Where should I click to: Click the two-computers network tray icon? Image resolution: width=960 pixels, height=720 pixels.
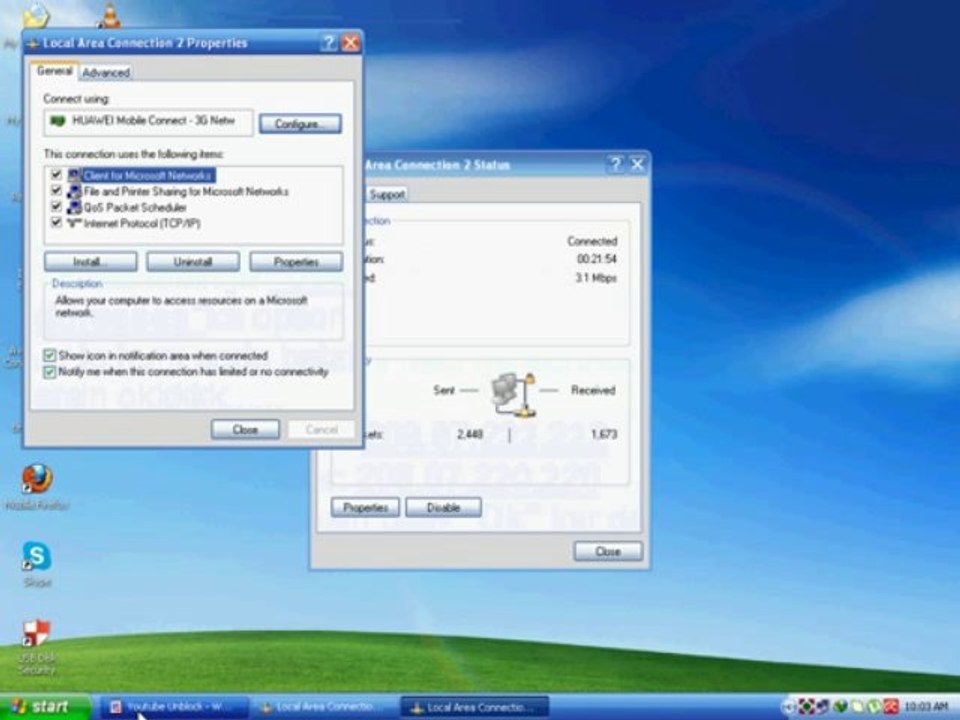(823, 707)
